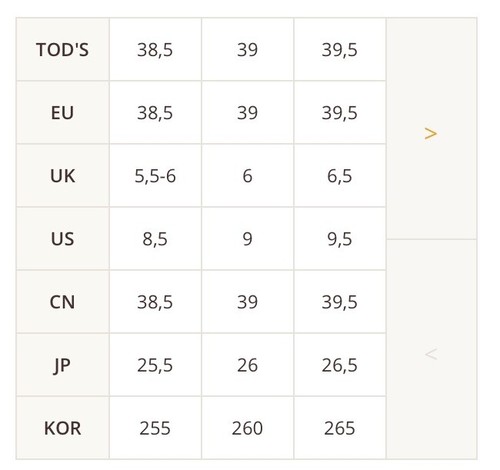This screenshot has height=470, width=500.
Task: Click the KOR 265 size cell
Action: click(x=340, y=428)
